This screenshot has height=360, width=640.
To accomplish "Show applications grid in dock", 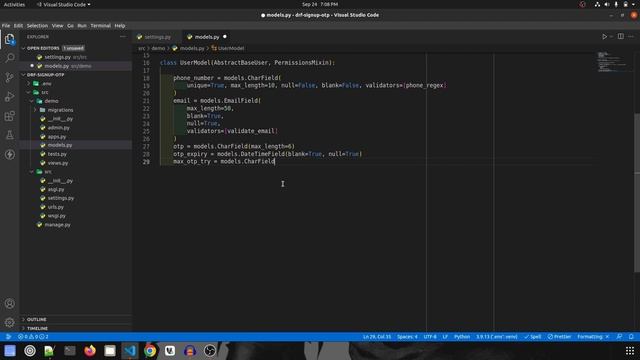I will (x=630, y=351).
